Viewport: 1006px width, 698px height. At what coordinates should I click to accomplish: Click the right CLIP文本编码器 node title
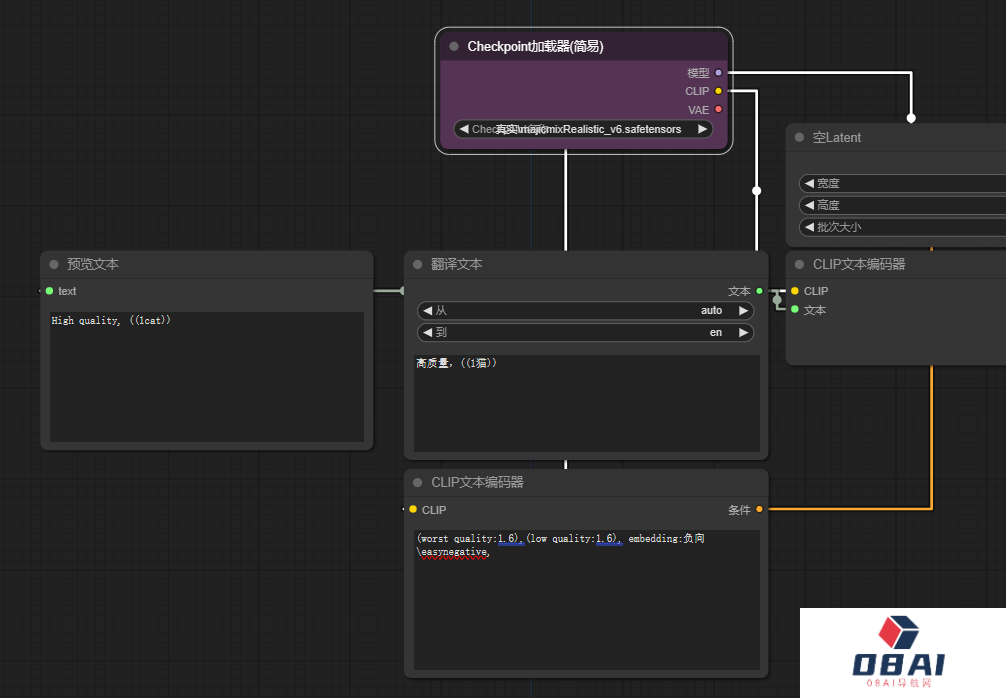tap(859, 264)
